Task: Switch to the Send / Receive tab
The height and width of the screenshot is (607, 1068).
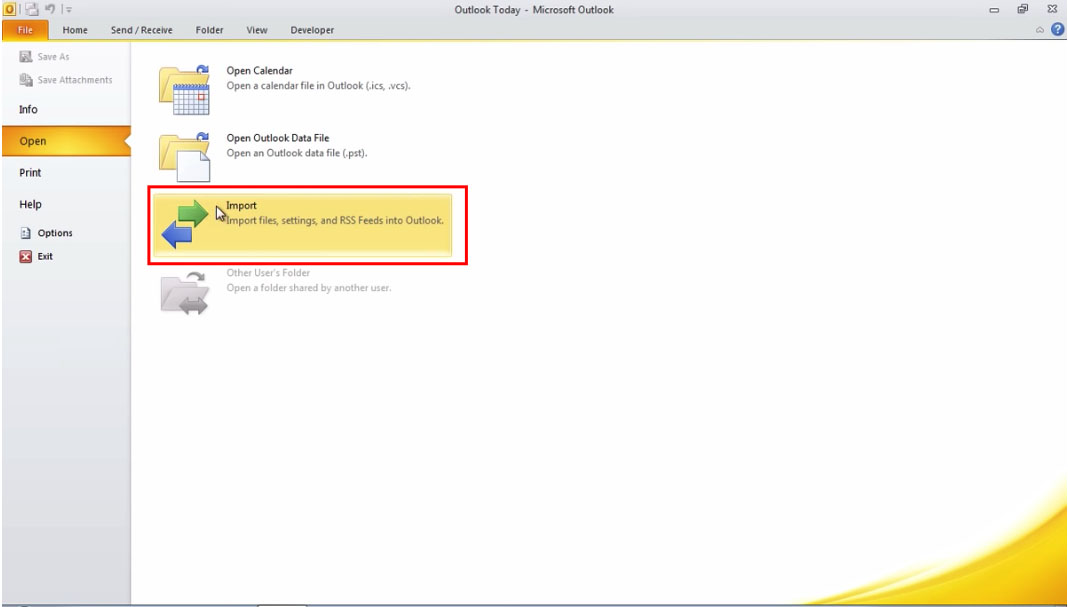Action: [x=142, y=30]
